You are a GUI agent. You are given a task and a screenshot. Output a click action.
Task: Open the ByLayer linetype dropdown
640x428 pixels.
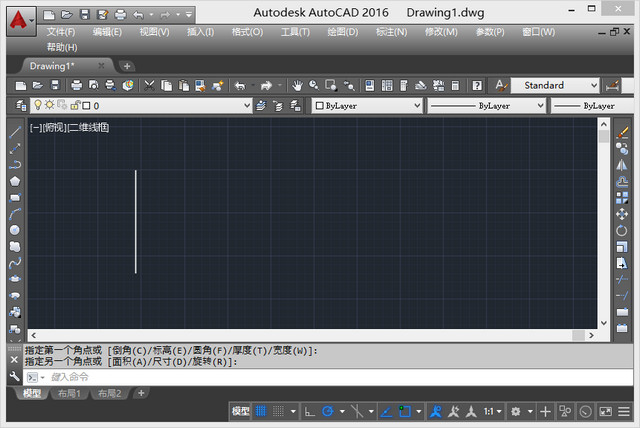(540, 106)
